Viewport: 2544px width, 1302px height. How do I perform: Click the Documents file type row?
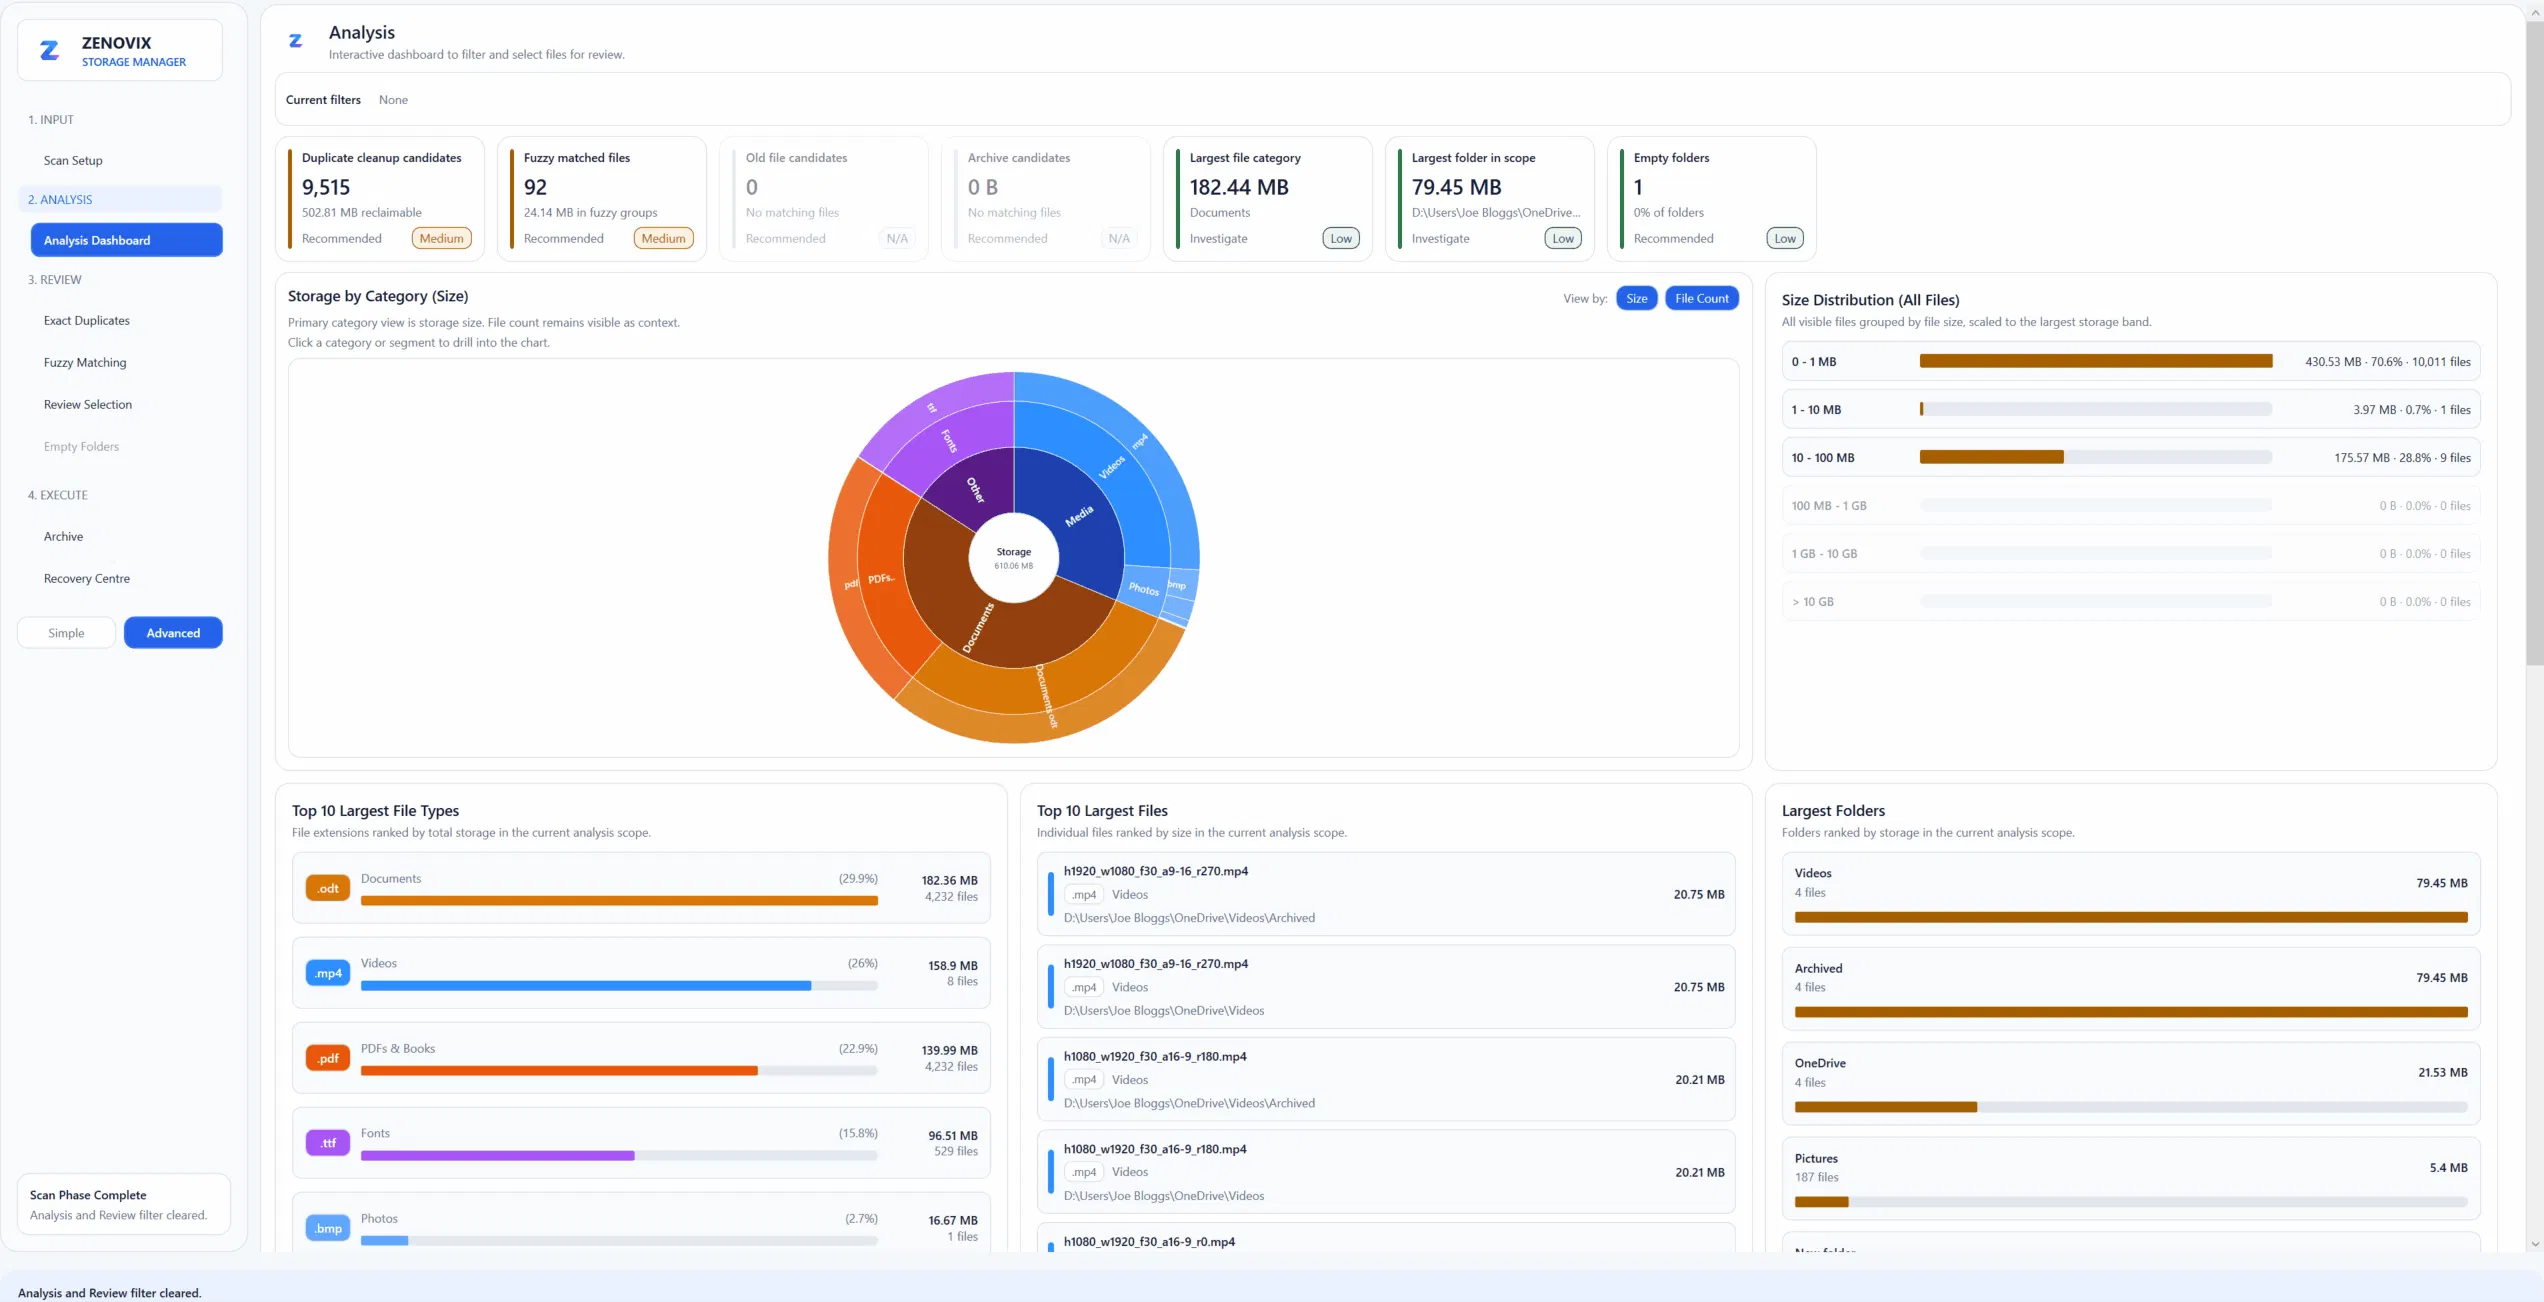641,888
